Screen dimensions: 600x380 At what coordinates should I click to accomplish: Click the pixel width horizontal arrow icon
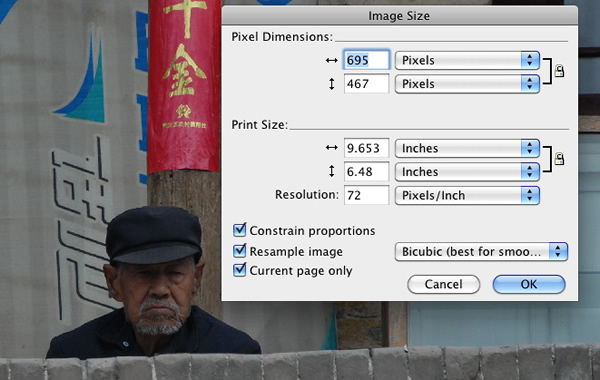tap(331, 60)
